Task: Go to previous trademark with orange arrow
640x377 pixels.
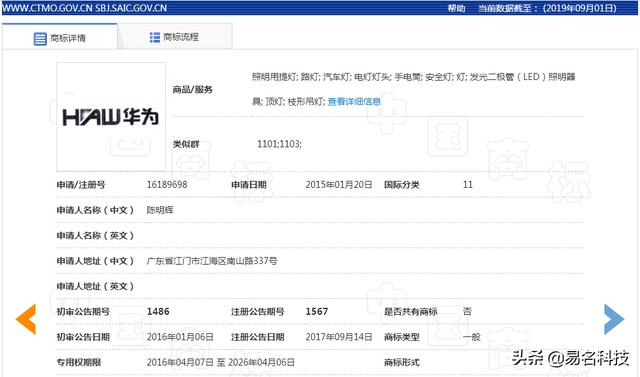Action: click(x=26, y=319)
